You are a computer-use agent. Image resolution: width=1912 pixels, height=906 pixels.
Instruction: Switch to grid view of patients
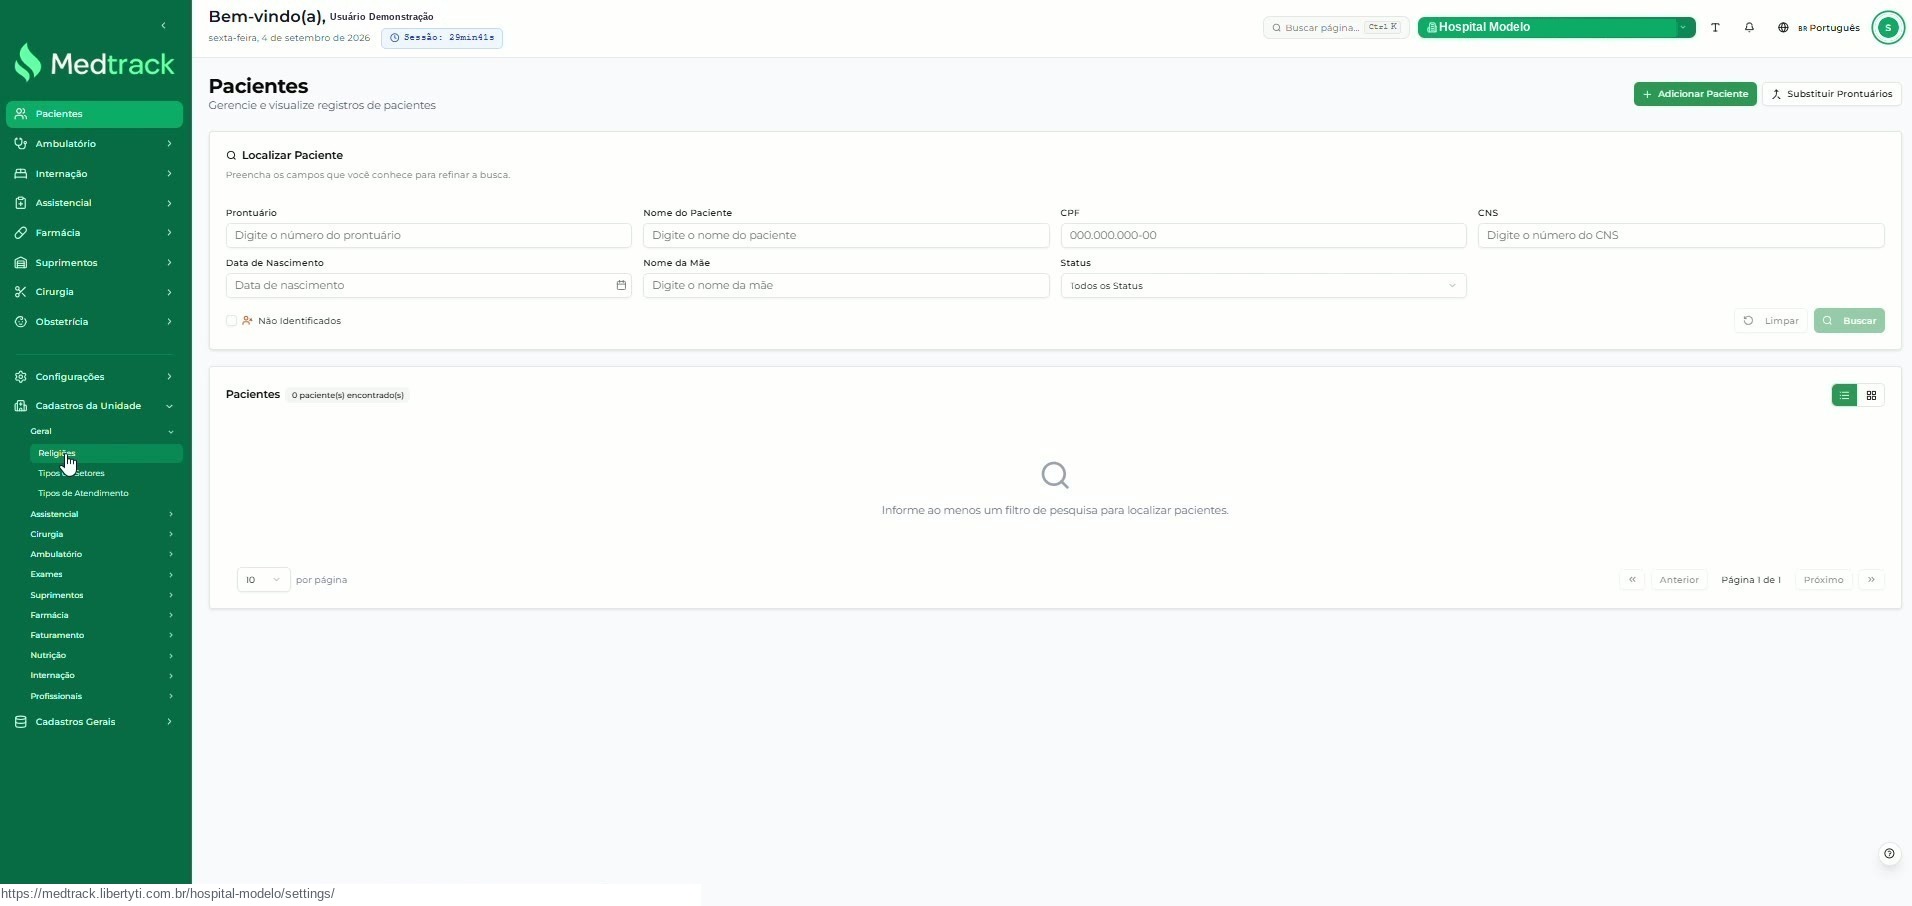click(x=1871, y=395)
